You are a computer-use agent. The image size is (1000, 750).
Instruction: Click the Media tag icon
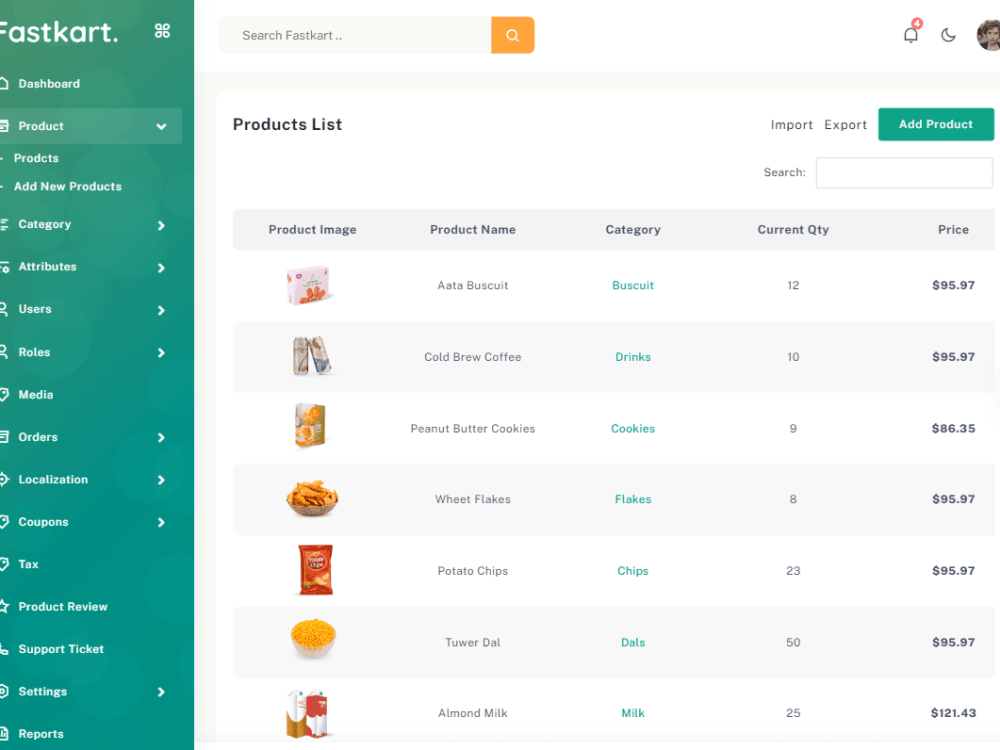tap(4, 395)
